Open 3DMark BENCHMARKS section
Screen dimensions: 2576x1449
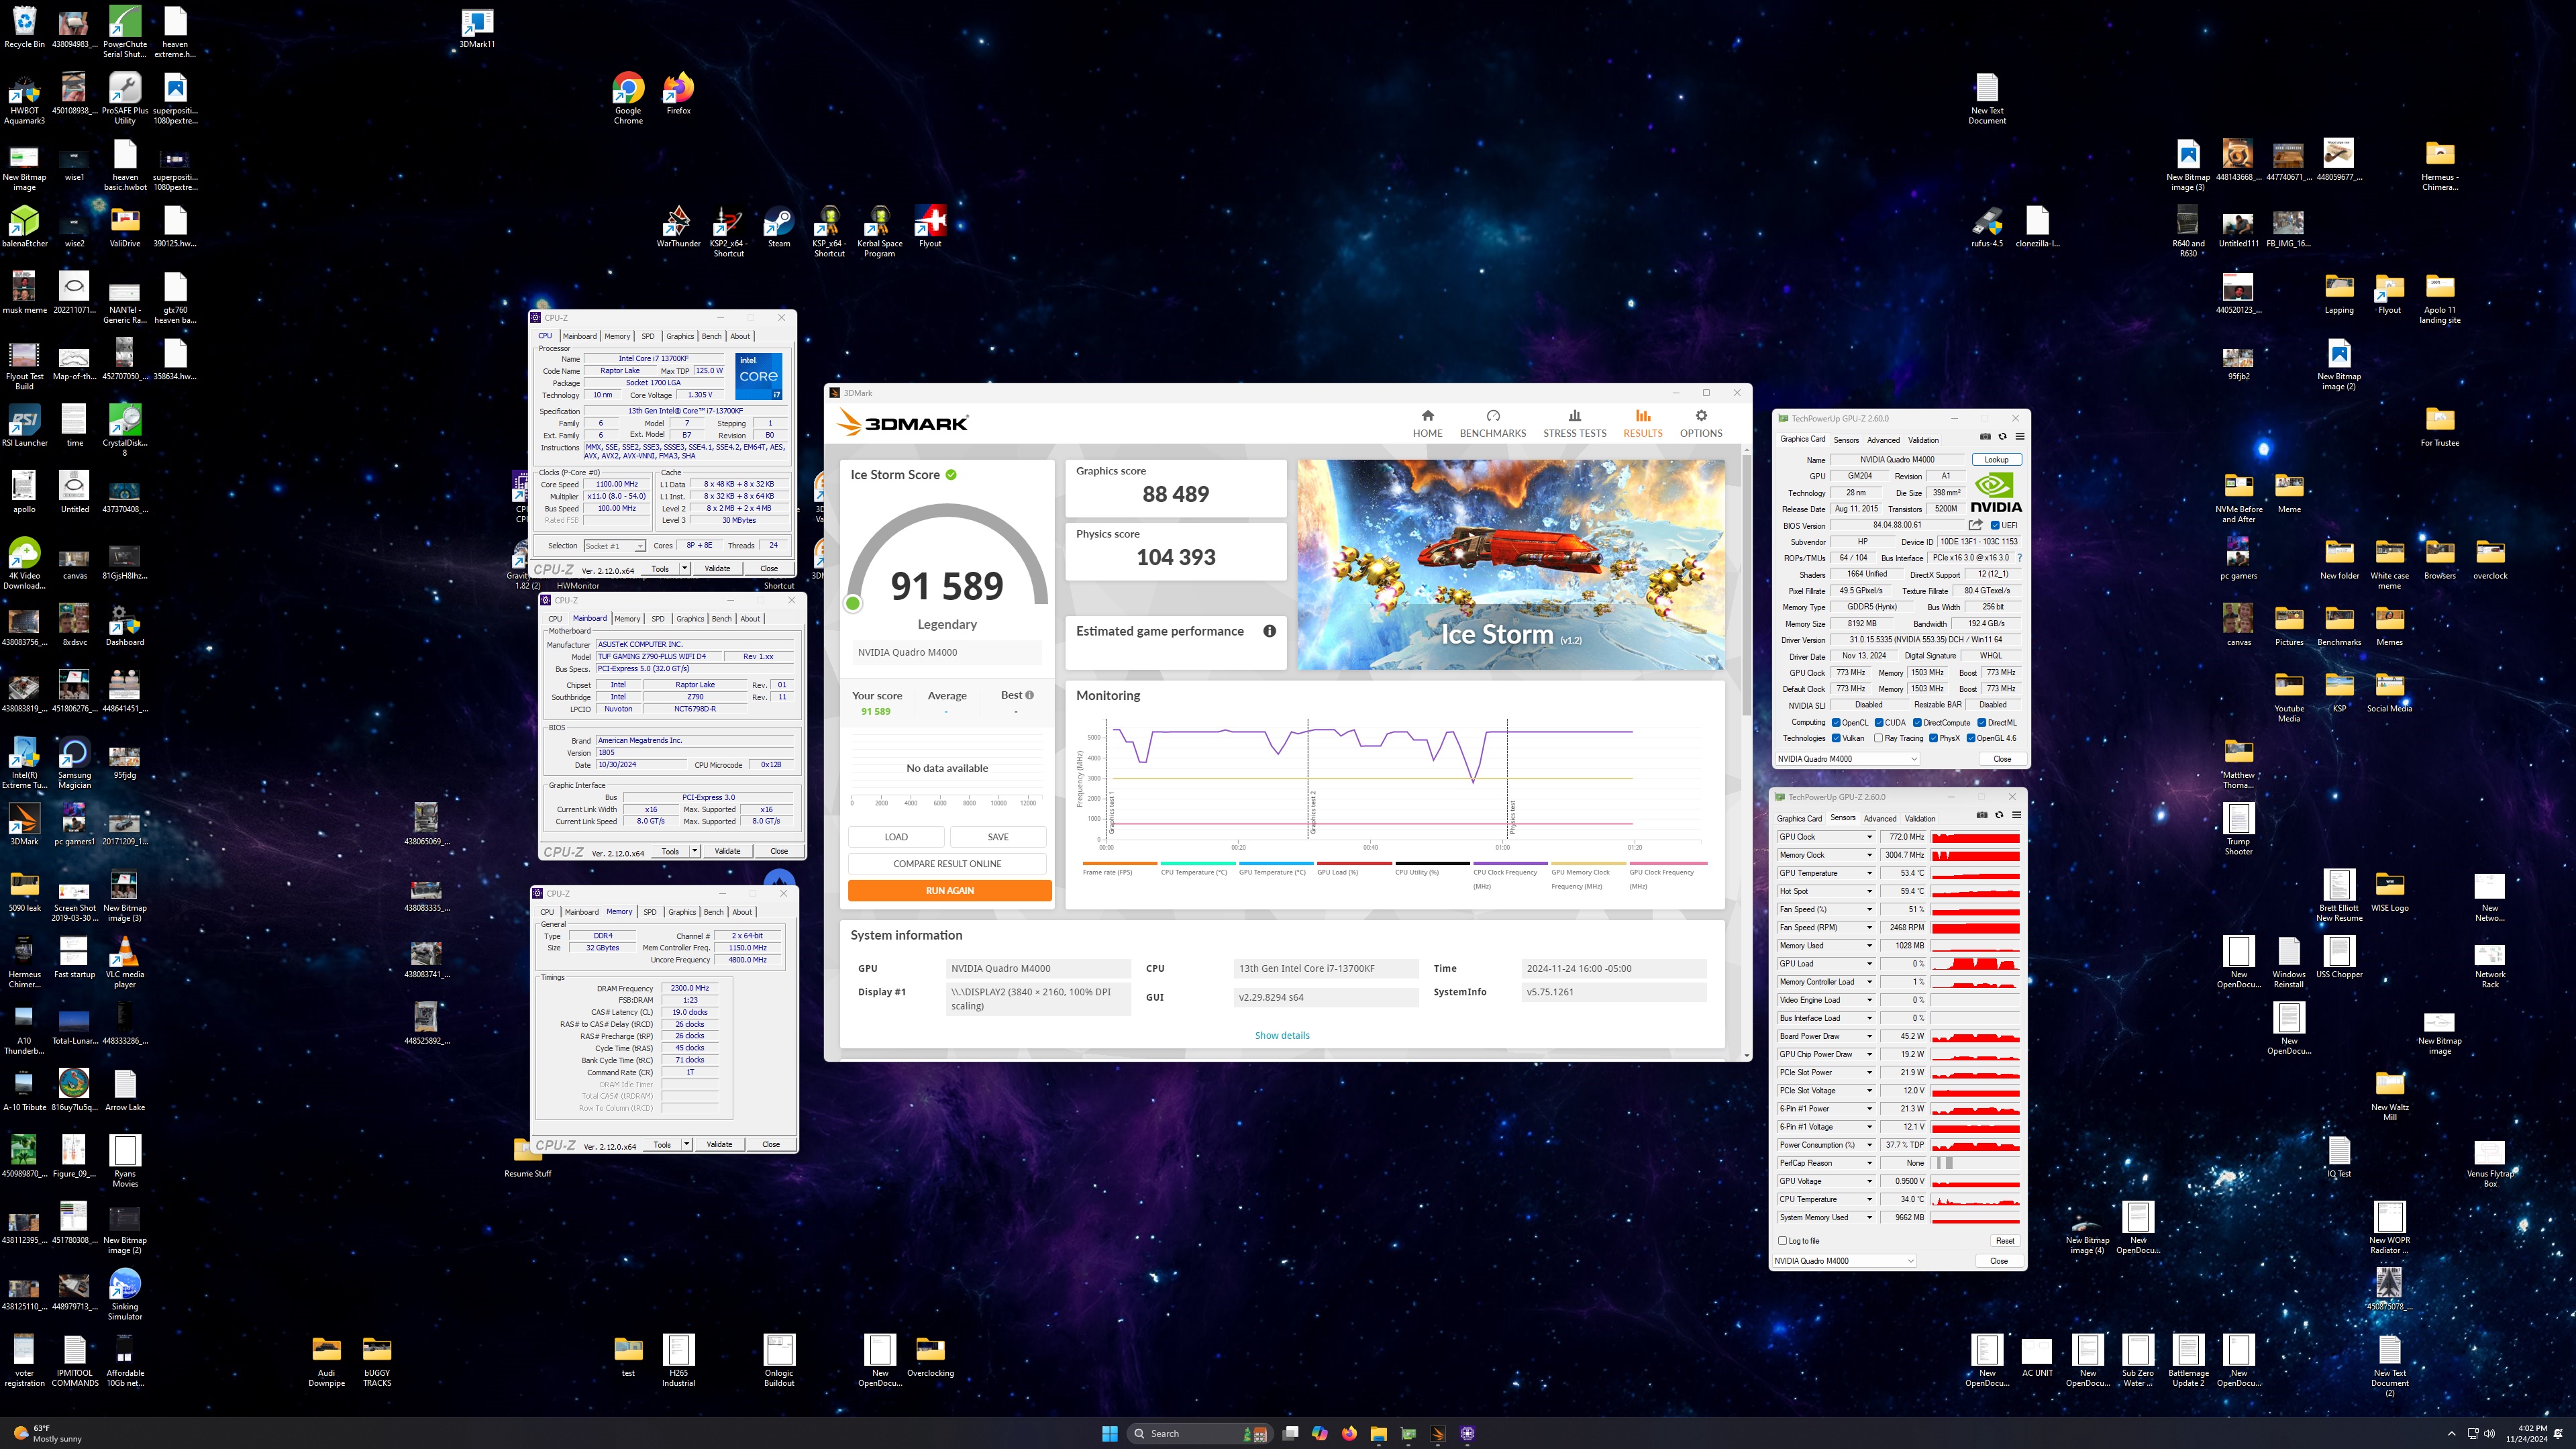pos(1492,424)
